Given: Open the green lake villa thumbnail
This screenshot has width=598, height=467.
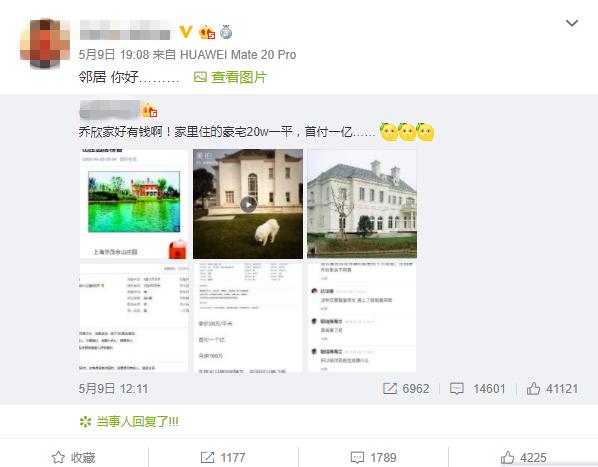Looking at the screenshot, I should pyautogui.click(x=134, y=204).
